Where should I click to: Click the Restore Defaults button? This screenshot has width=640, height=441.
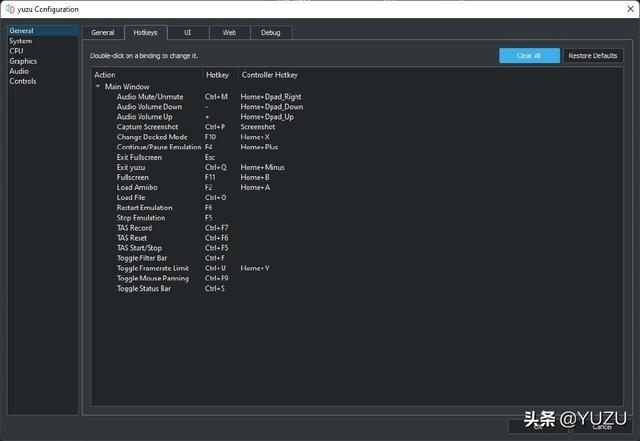[593, 56]
